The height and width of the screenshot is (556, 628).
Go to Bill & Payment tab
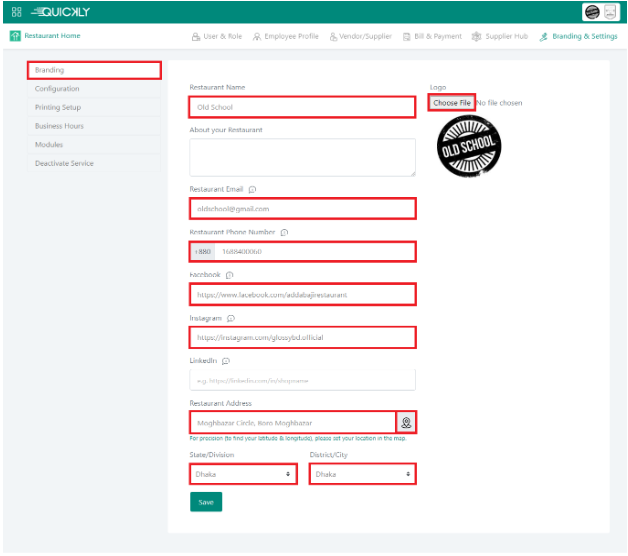click(x=432, y=36)
